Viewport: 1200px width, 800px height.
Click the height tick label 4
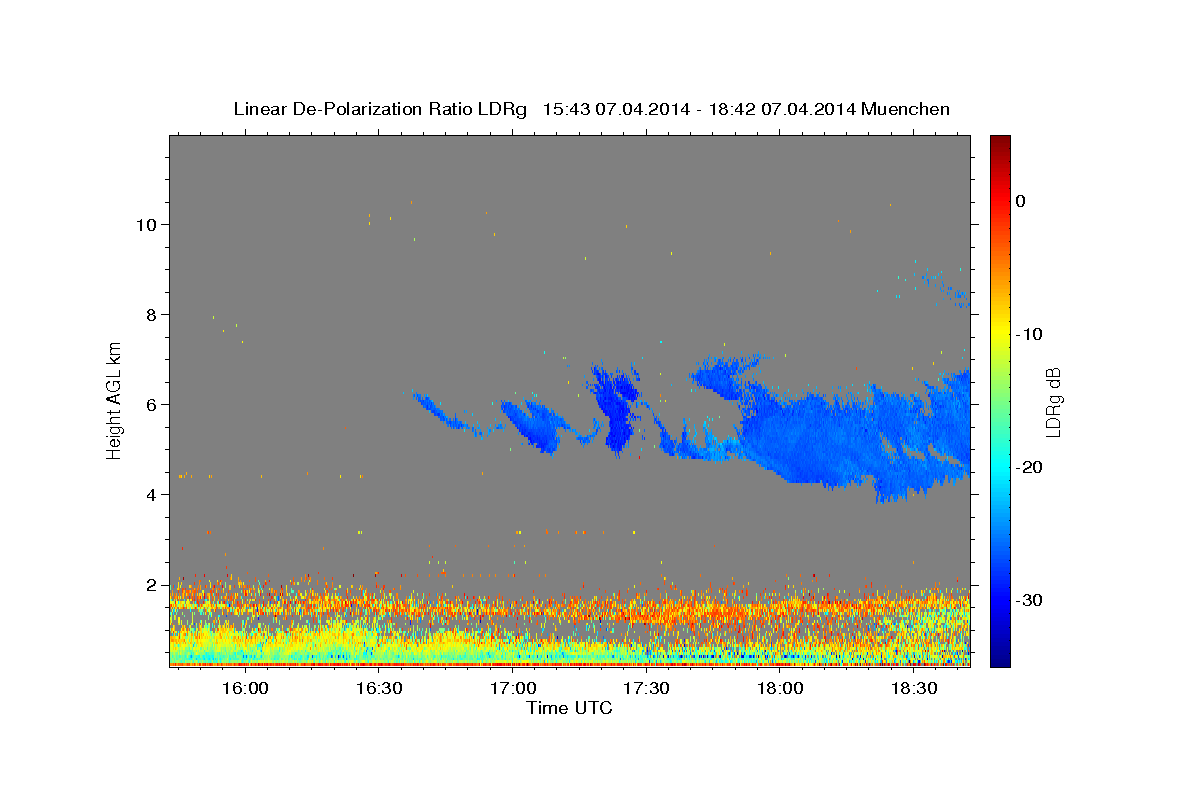point(152,494)
